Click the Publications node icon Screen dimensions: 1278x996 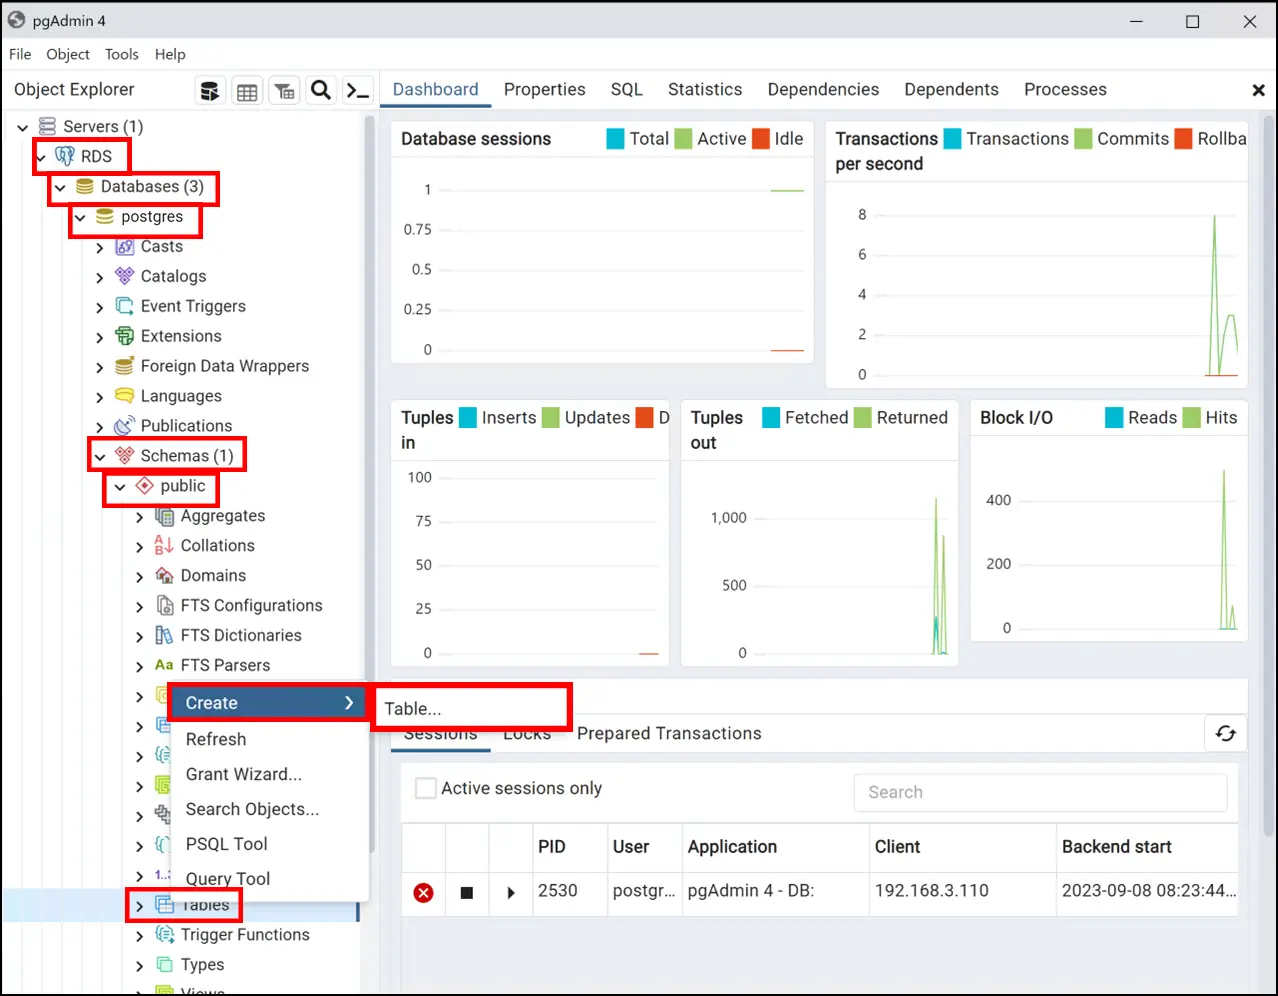click(x=125, y=426)
